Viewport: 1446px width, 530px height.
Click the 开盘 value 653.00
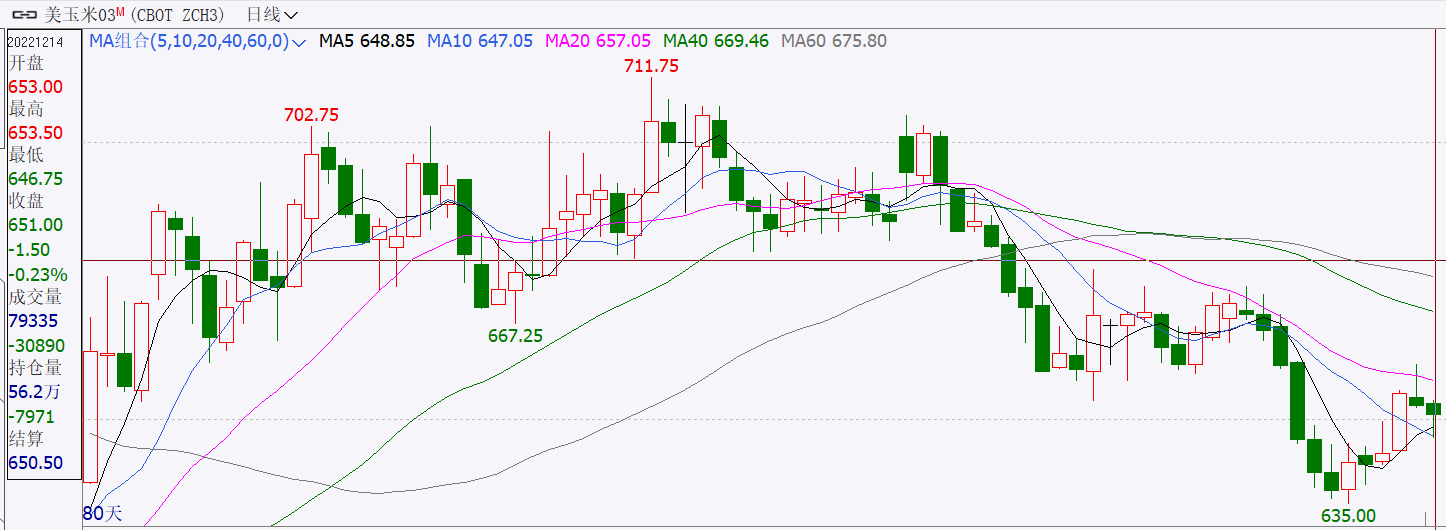coord(35,87)
